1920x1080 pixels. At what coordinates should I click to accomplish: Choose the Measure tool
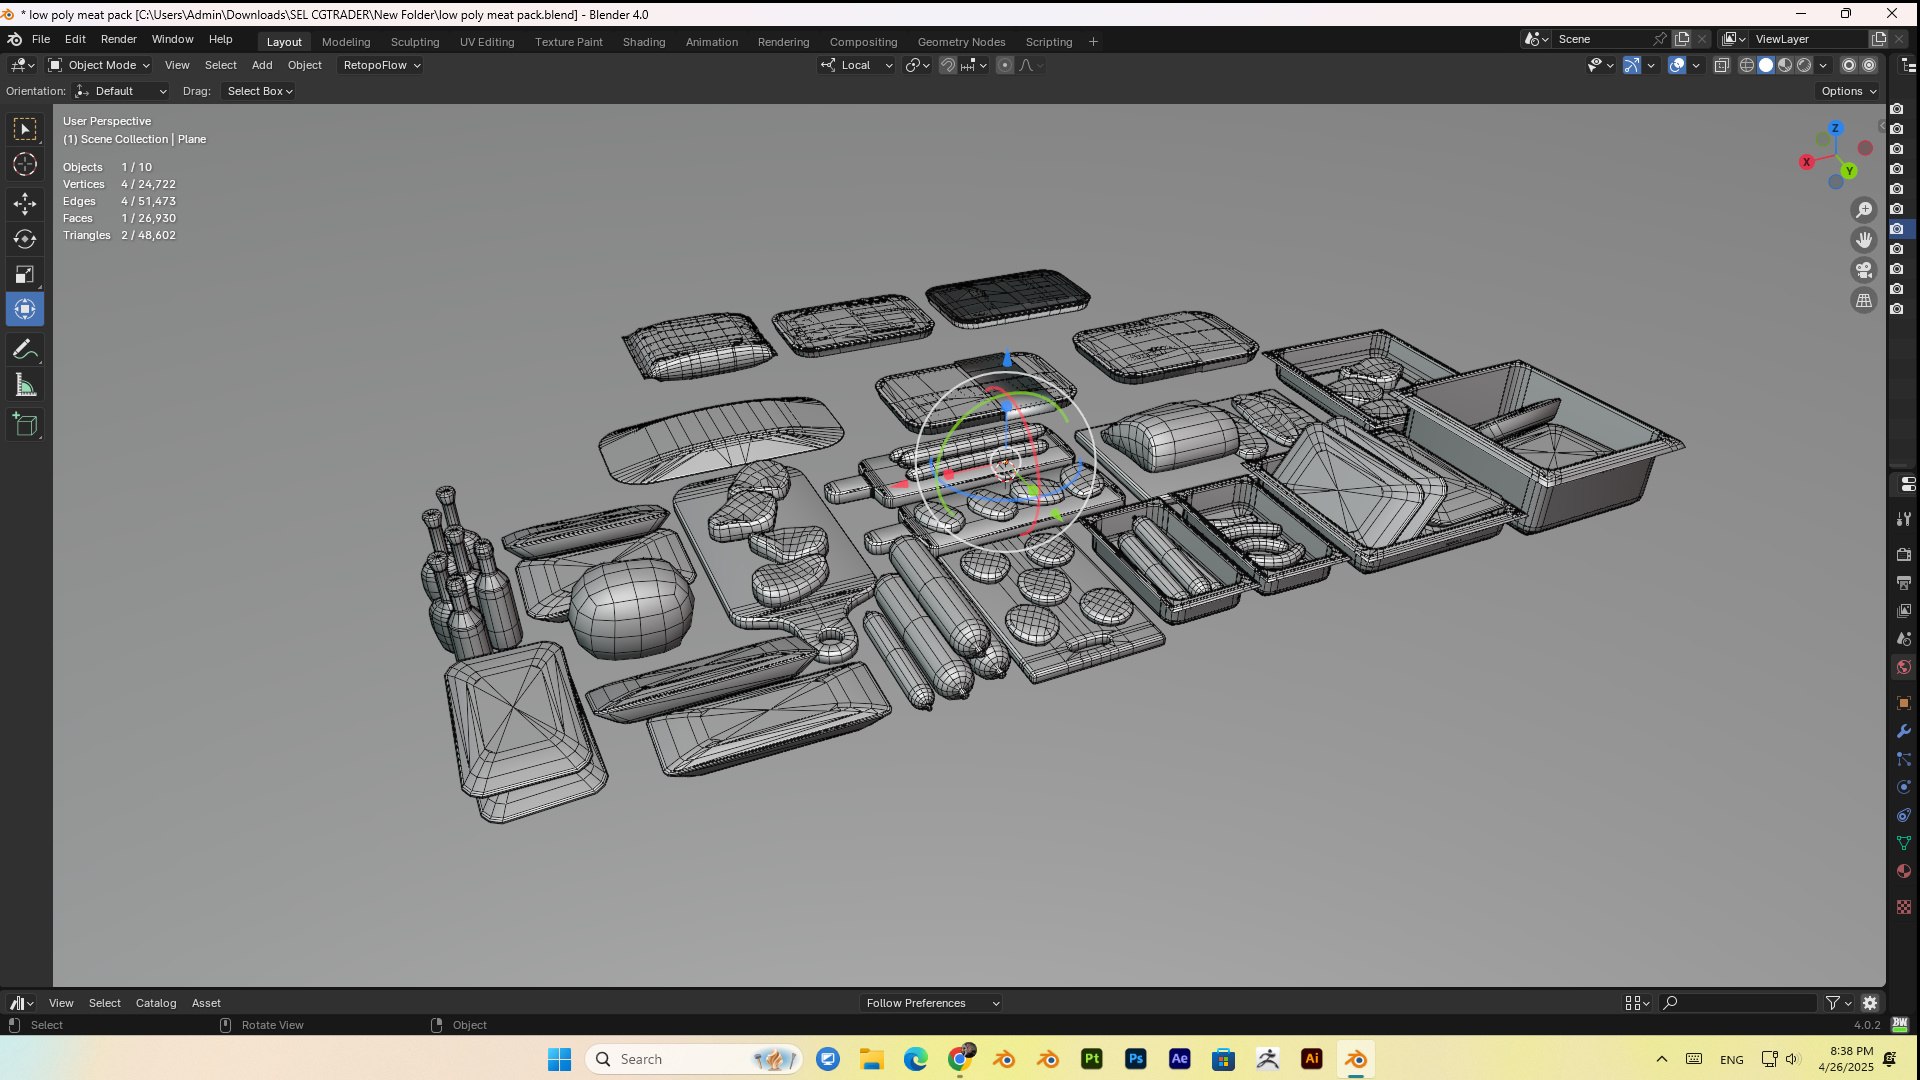[25, 386]
